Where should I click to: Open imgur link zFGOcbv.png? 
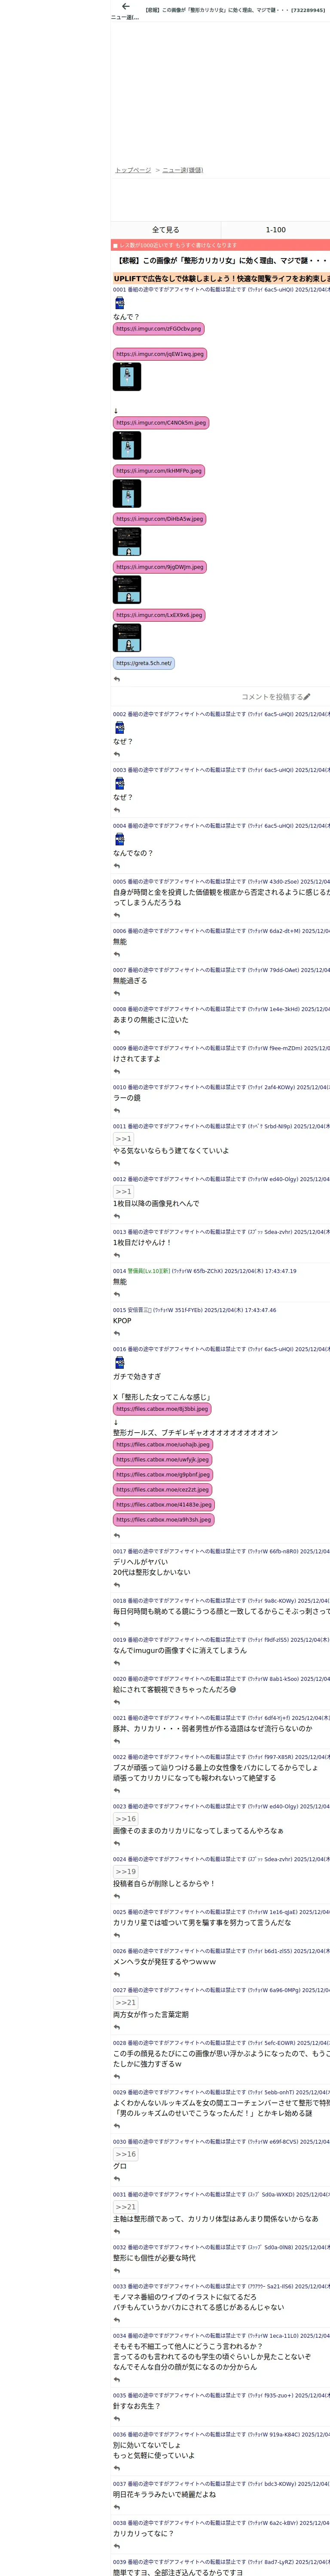(158, 328)
